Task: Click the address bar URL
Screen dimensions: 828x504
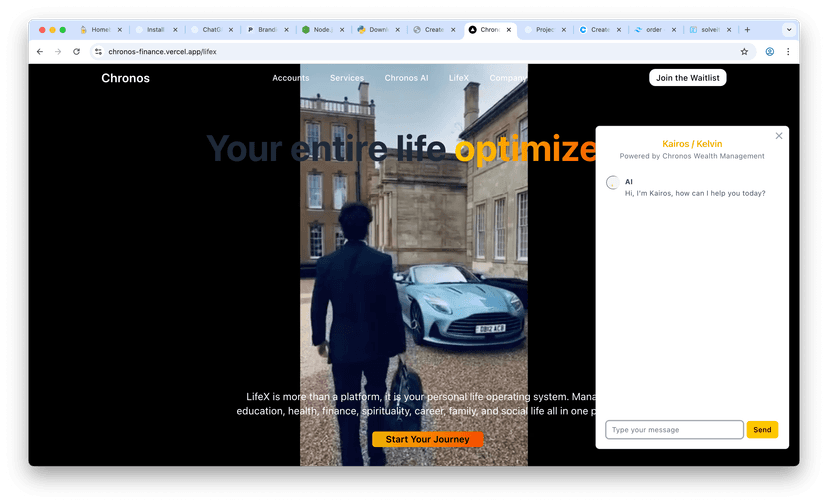Action: [x=162, y=52]
